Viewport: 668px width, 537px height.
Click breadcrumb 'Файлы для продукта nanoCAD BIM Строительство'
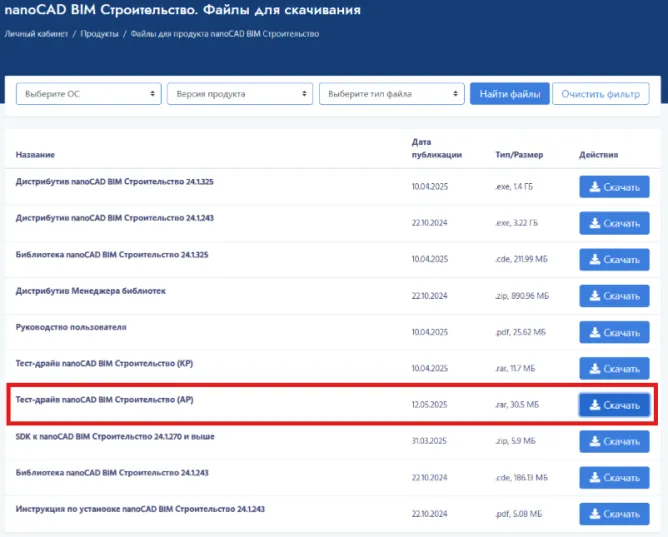tap(225, 34)
